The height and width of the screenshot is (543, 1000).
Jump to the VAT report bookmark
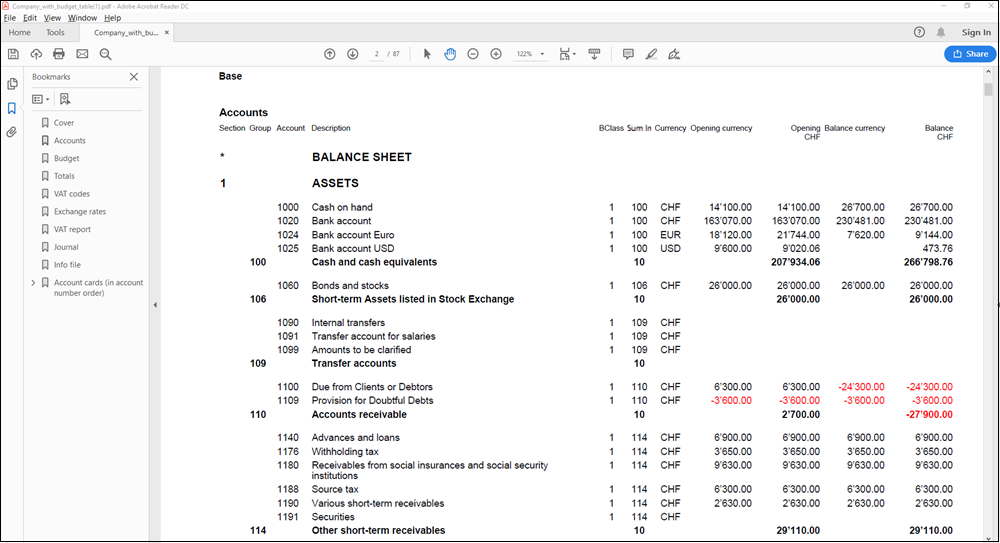(x=72, y=230)
